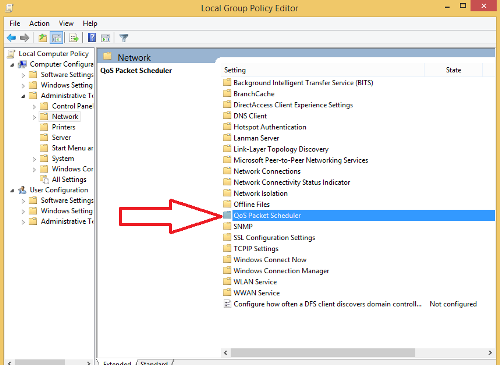Collapse the User Configuration tree node
Image resolution: width=500 pixels, height=365 pixels.
point(12,191)
